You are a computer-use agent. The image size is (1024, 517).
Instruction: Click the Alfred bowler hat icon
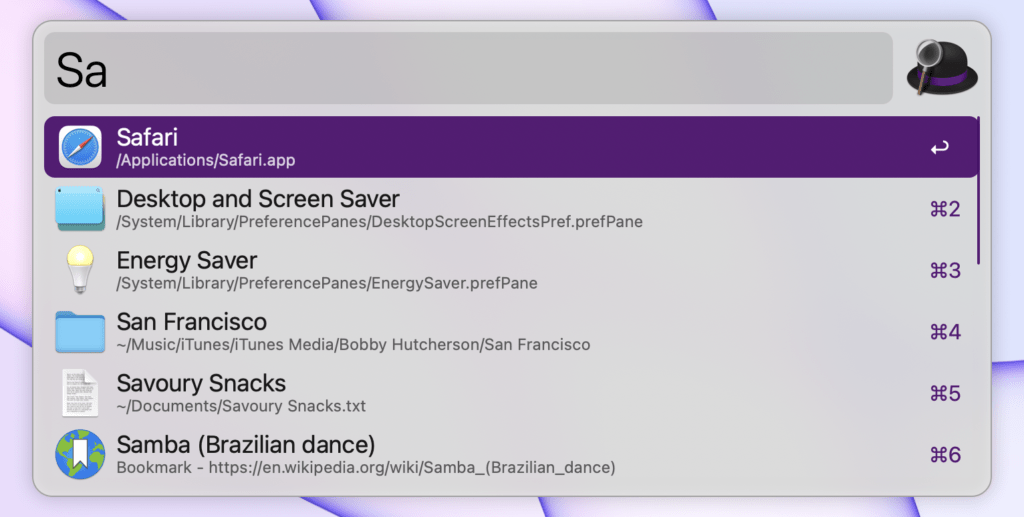pos(942,68)
